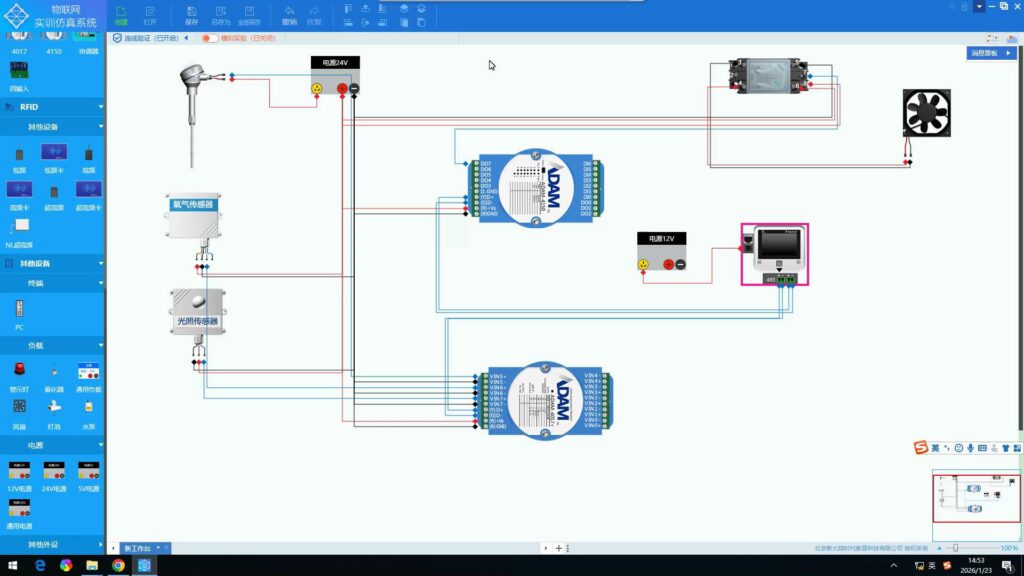Add a new workspace tab with plus
The height and width of the screenshot is (576, 1024).
click(x=559, y=548)
